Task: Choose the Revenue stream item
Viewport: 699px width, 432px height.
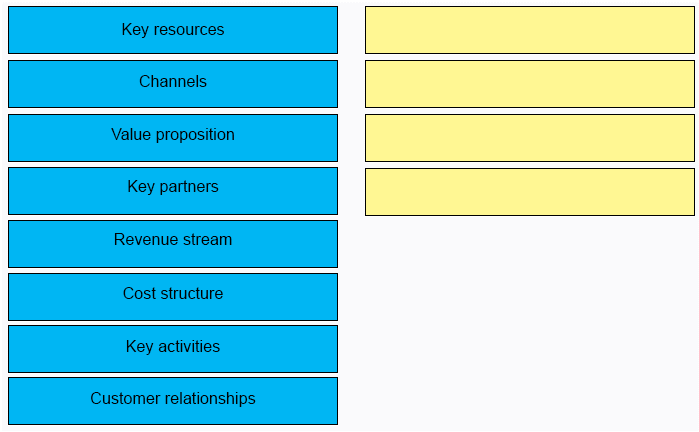Action: pos(173,243)
